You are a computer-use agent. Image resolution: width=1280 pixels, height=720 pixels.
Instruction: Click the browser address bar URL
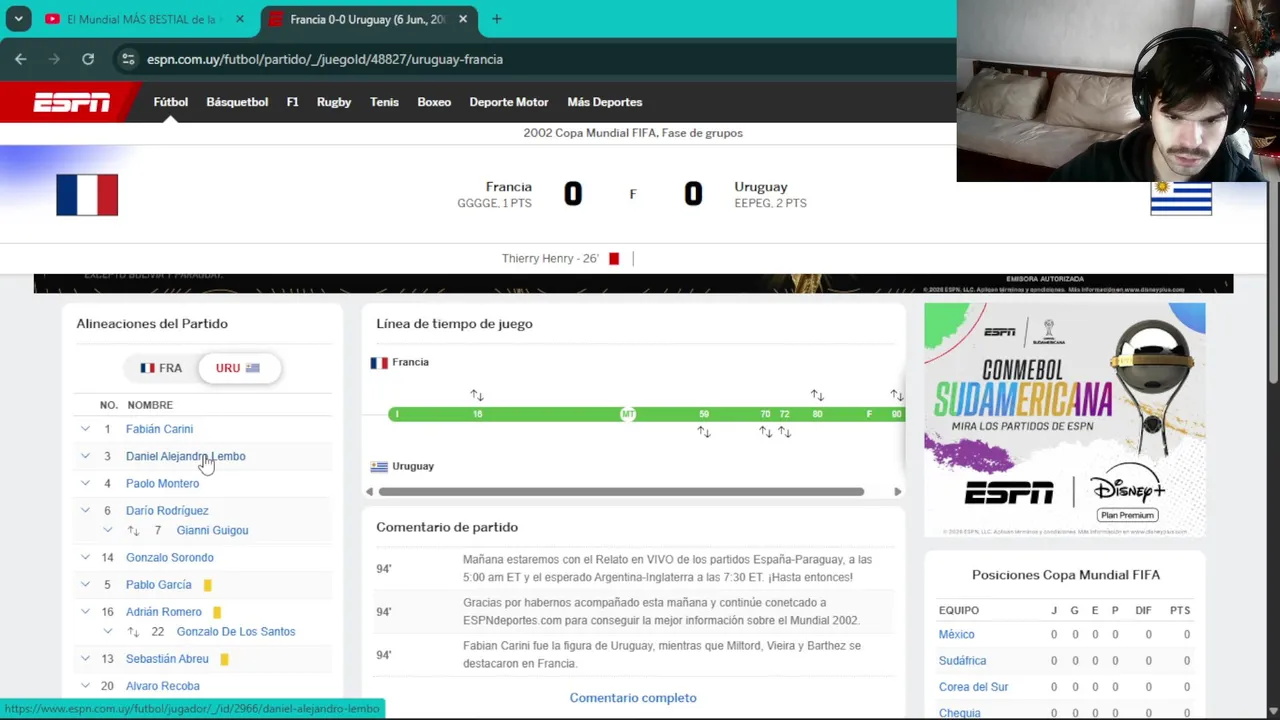point(325,59)
